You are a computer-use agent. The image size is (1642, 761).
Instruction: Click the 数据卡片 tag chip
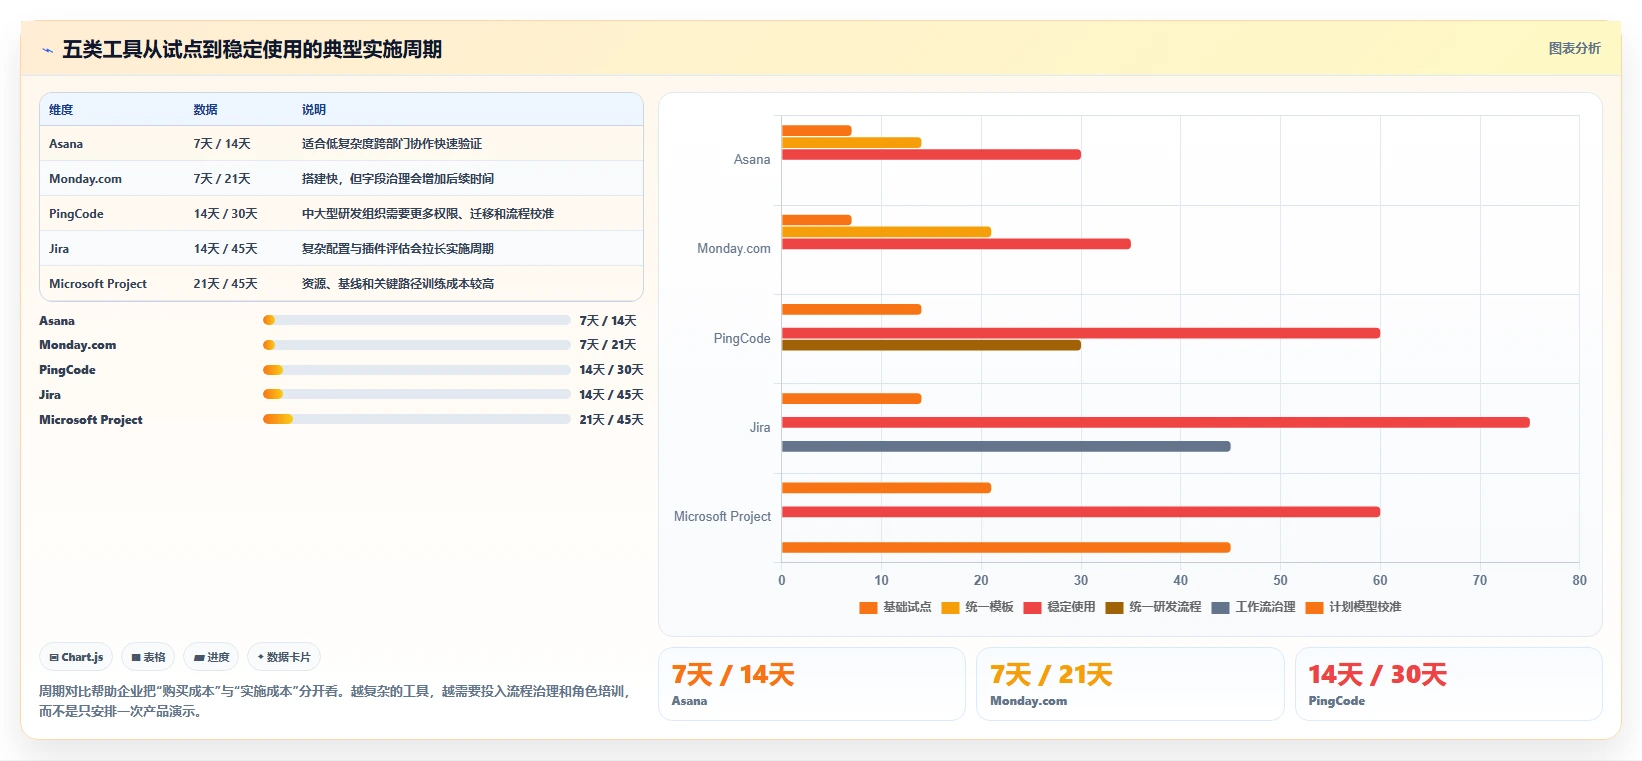pyautogui.click(x=284, y=657)
